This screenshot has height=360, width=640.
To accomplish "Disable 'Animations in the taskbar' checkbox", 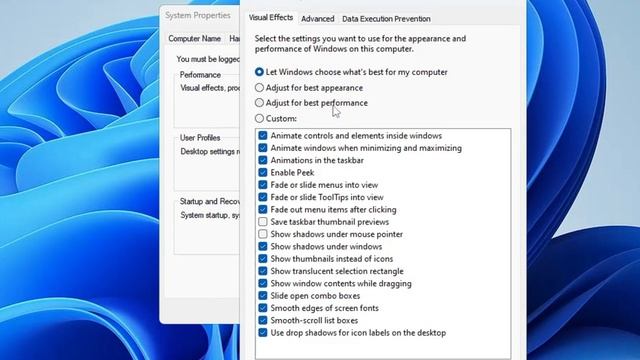I will [x=263, y=160].
